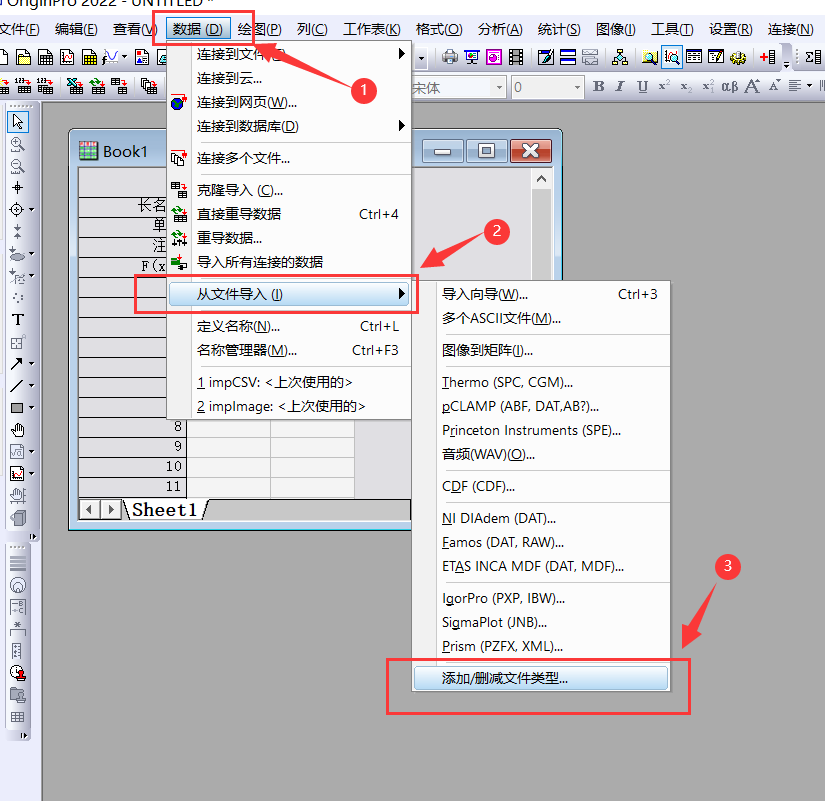Viewport: 825px width, 801px height.
Task: Click sheet tab scroll left arrow
Action: 89,509
